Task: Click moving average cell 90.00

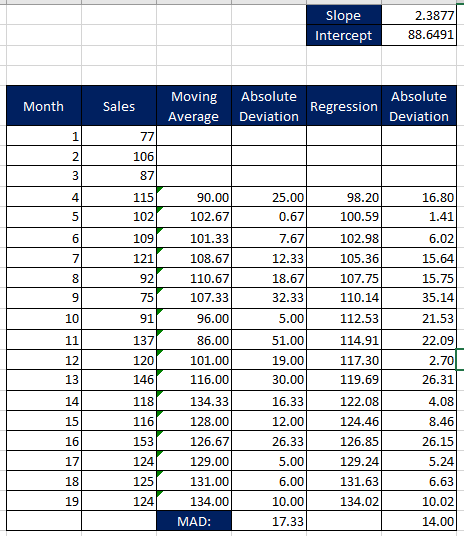Action: click(x=194, y=197)
